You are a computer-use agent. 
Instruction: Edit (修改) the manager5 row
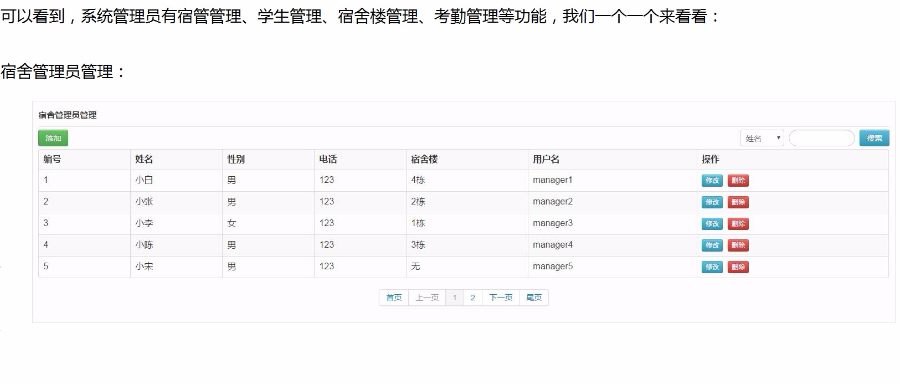coord(712,267)
